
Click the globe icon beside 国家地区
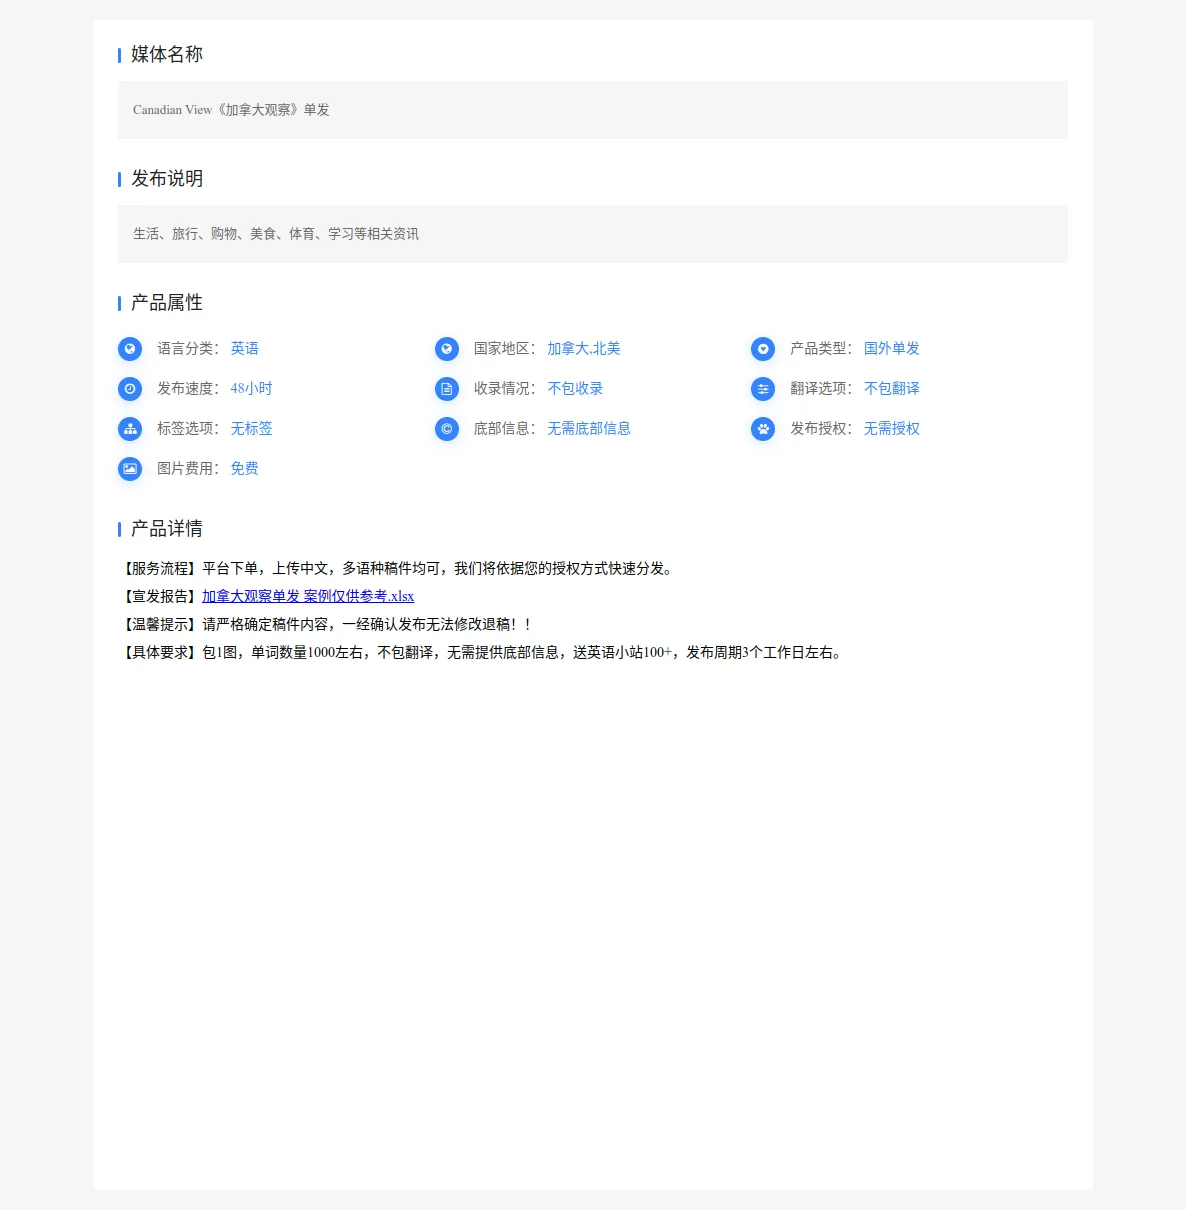(x=447, y=349)
